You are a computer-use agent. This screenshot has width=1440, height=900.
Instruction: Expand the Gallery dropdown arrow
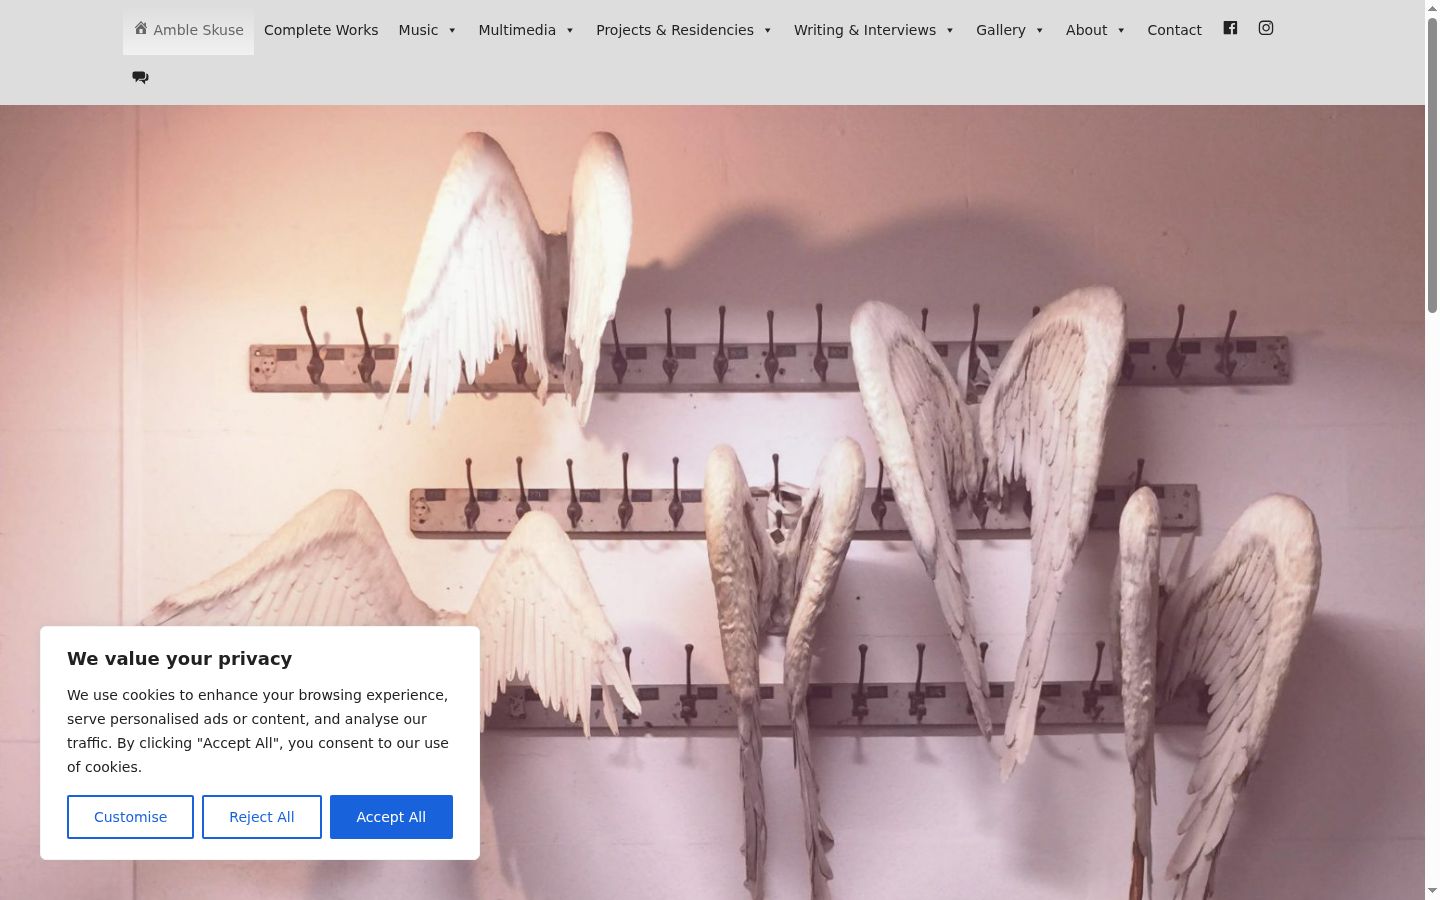(x=1040, y=30)
